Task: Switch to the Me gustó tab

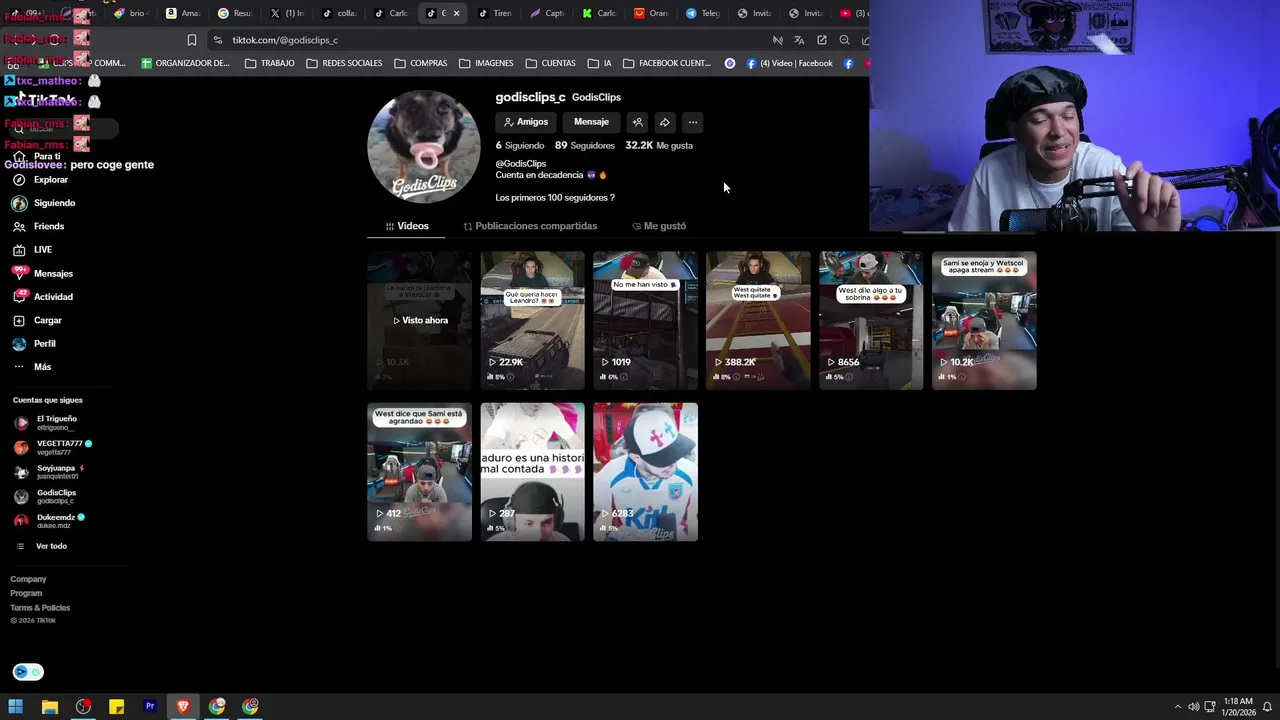Action: pyautogui.click(x=659, y=226)
